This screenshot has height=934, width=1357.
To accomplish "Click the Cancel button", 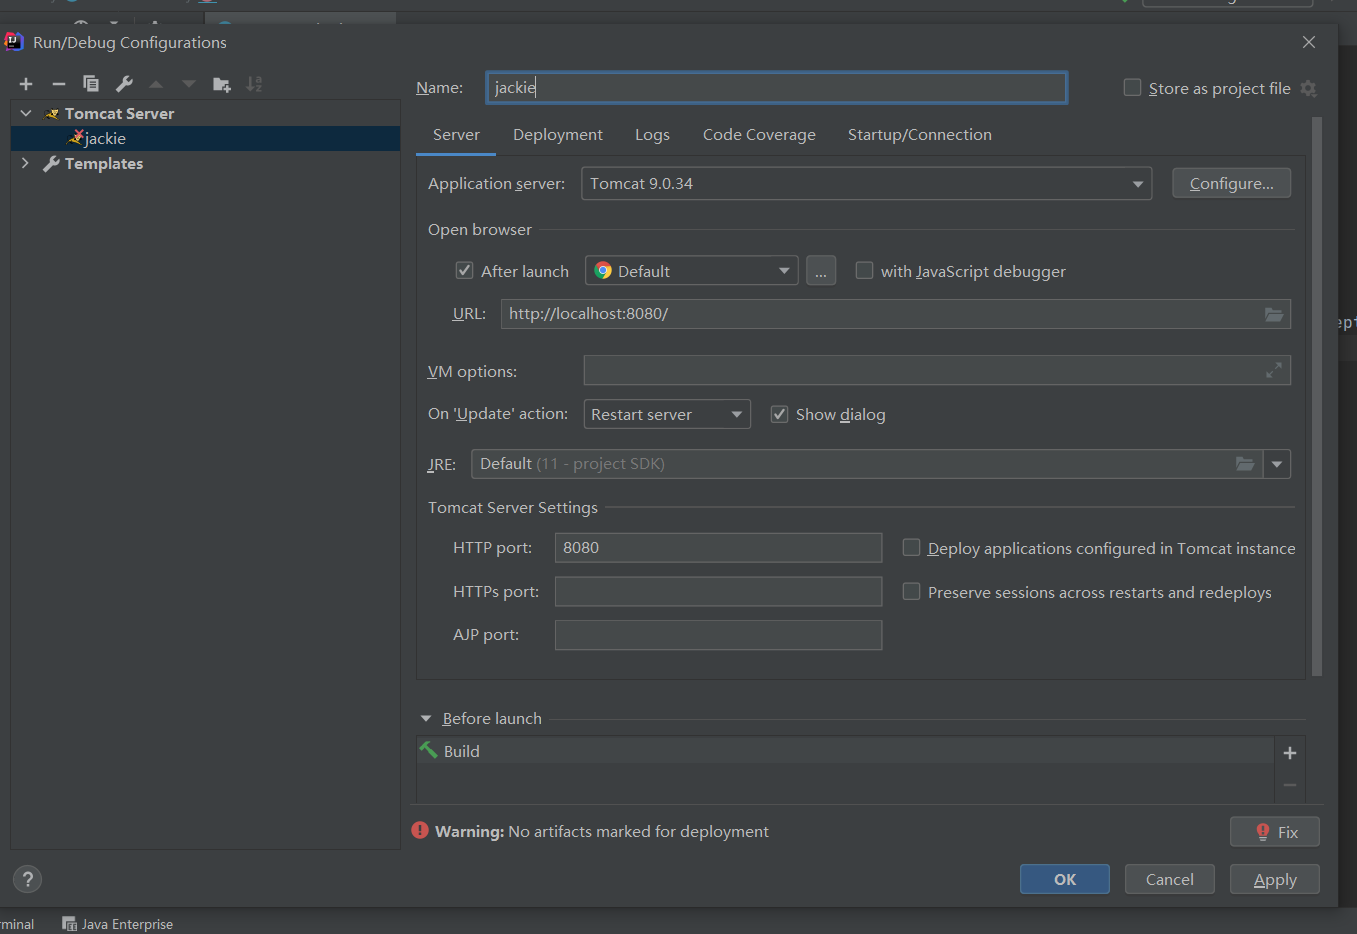I will tap(1170, 879).
